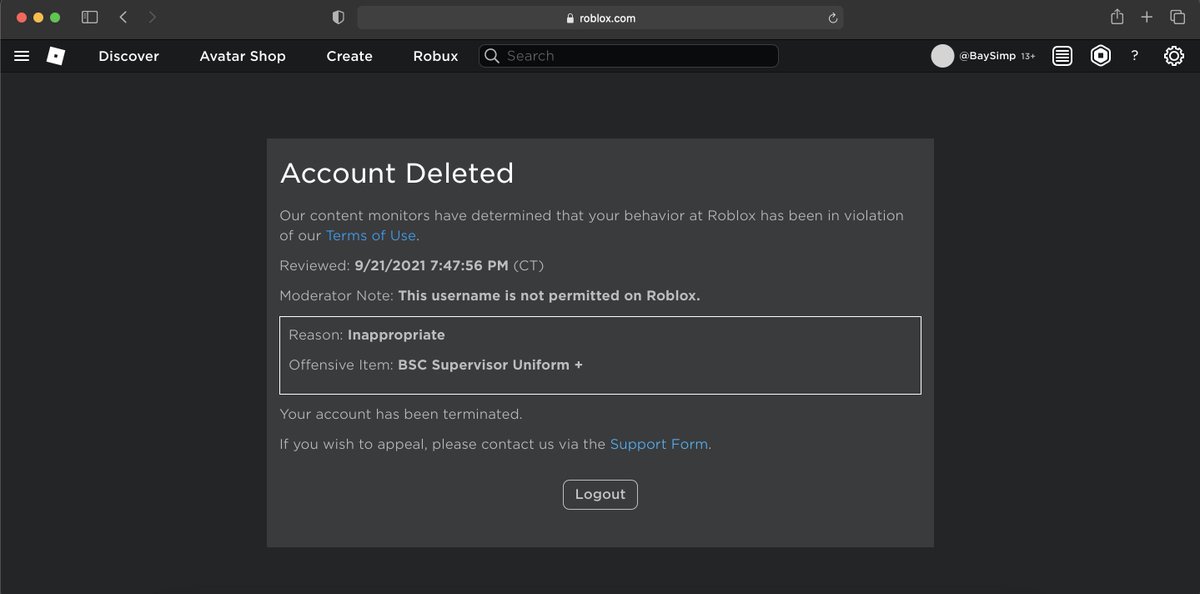This screenshot has width=1200, height=594.
Task: Reload the page with refresh icon
Action: click(832, 17)
